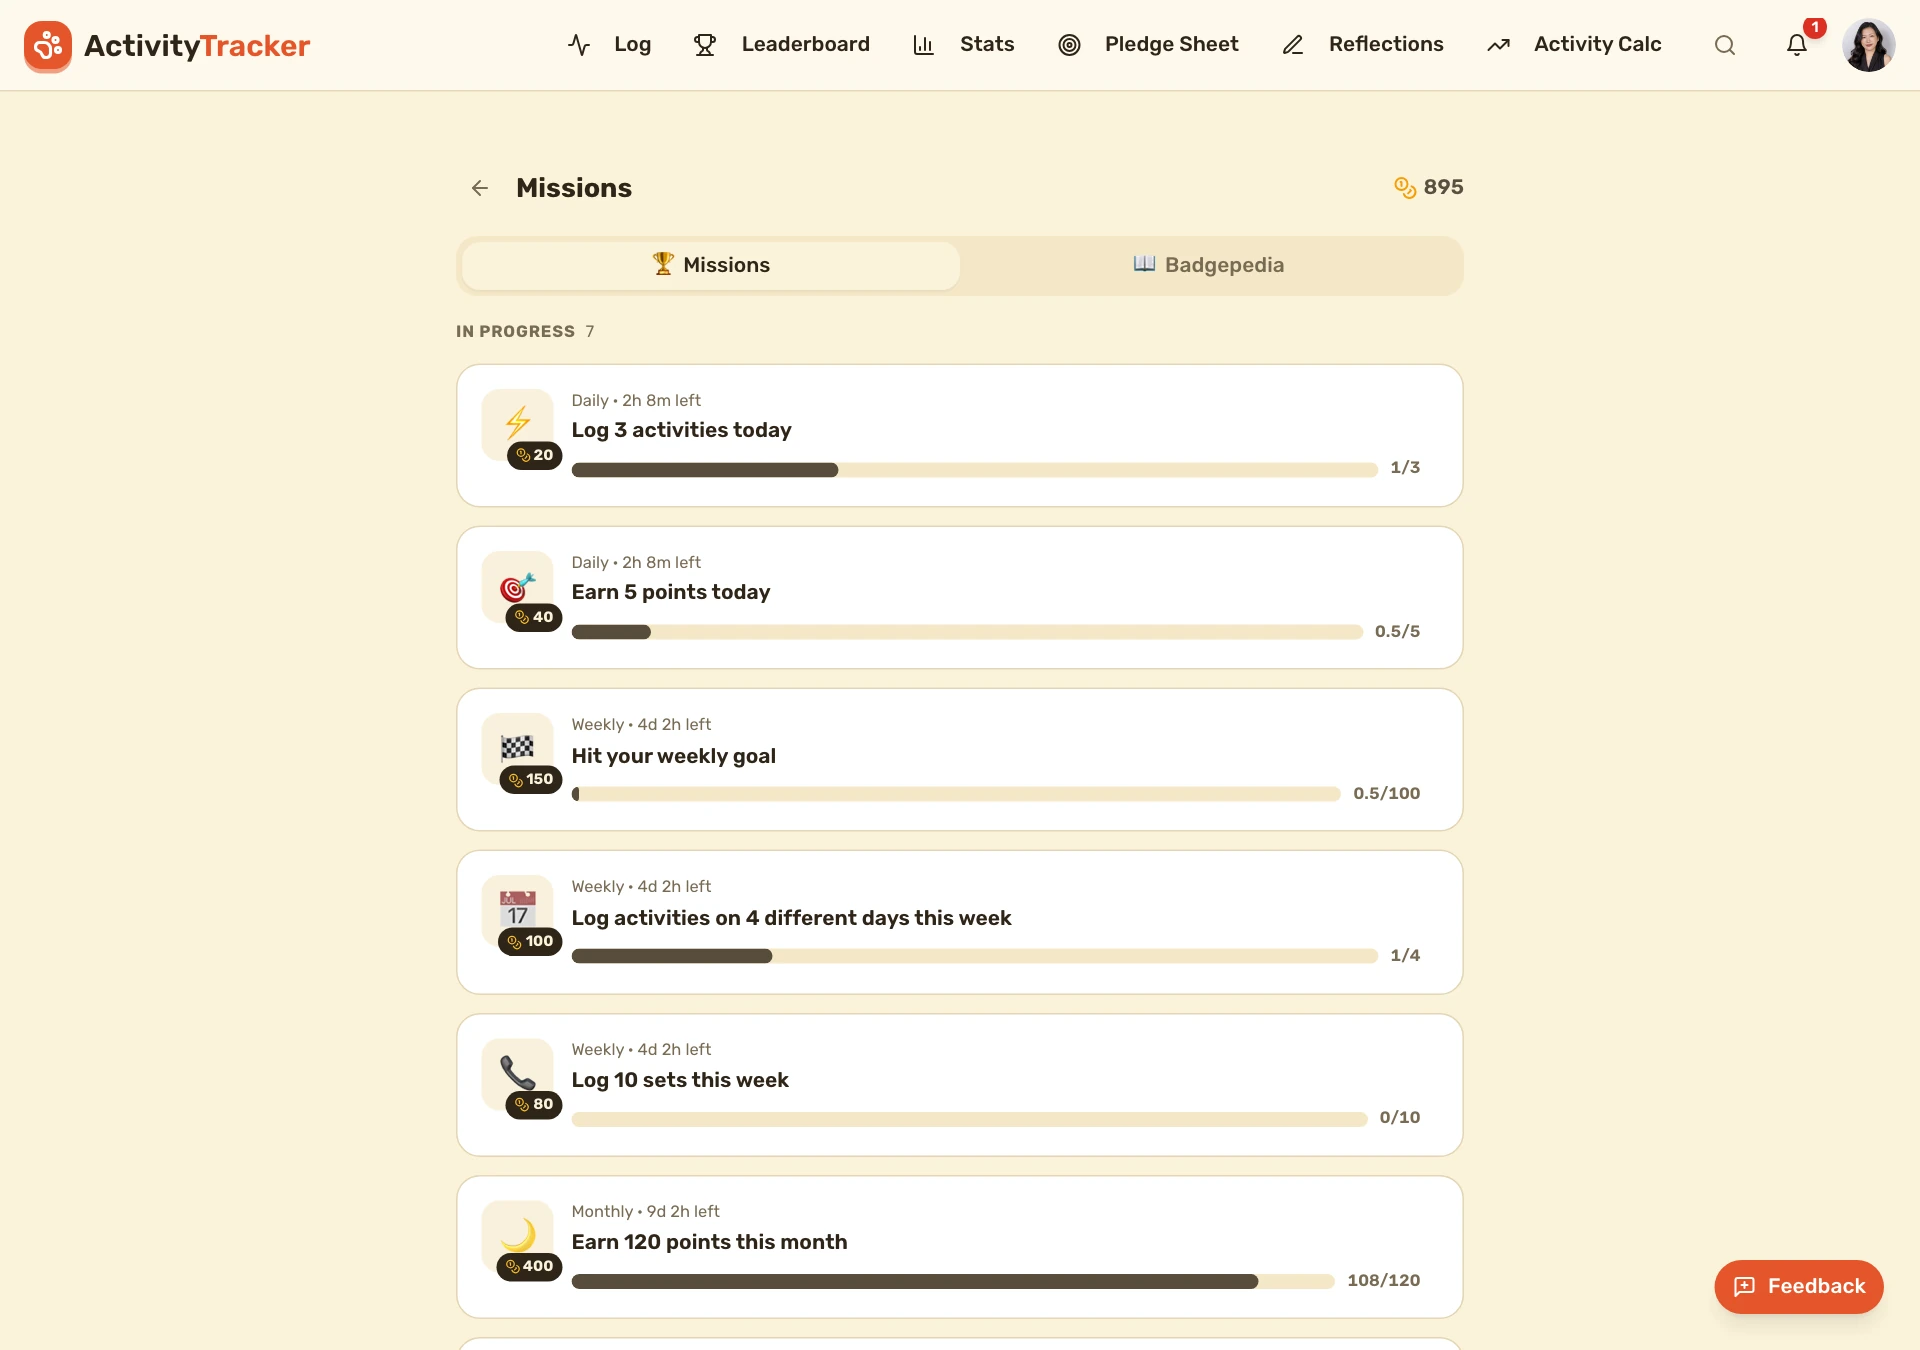1920x1350 pixels.
Task: Click the crescent moon mission icon
Action: pyautogui.click(x=518, y=1234)
